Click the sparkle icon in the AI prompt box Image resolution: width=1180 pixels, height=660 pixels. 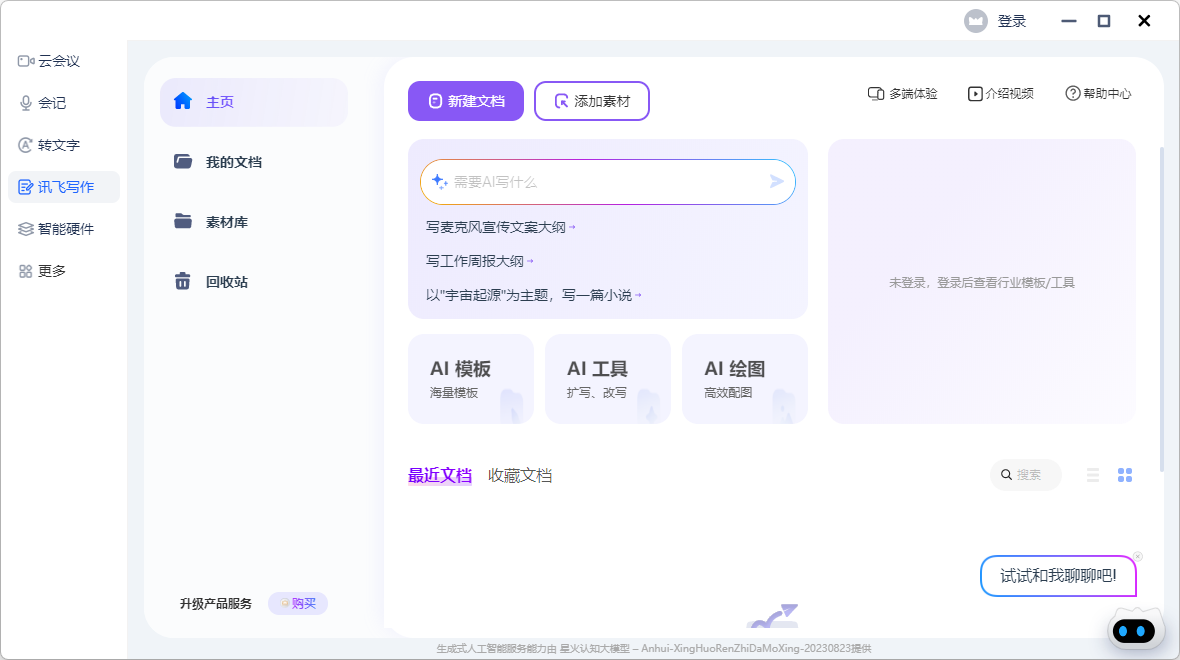[439, 181]
